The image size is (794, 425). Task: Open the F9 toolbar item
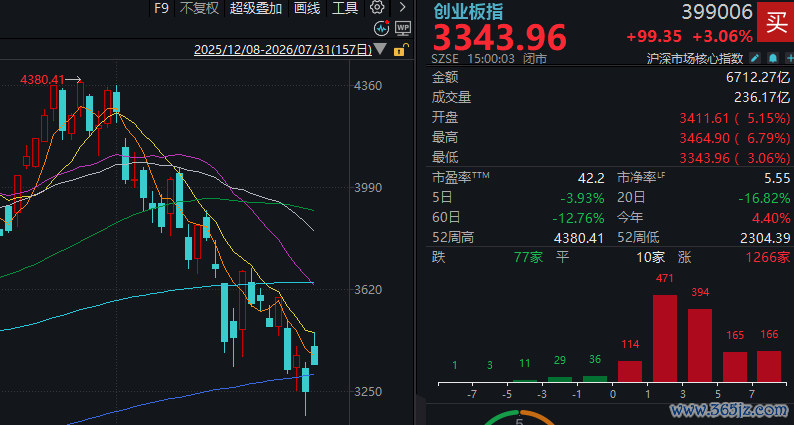click(x=161, y=8)
